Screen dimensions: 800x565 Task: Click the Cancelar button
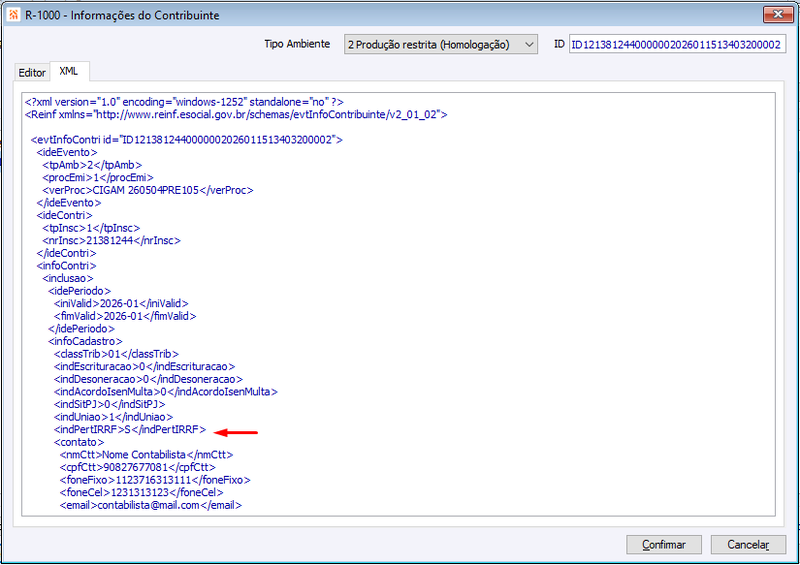748,545
